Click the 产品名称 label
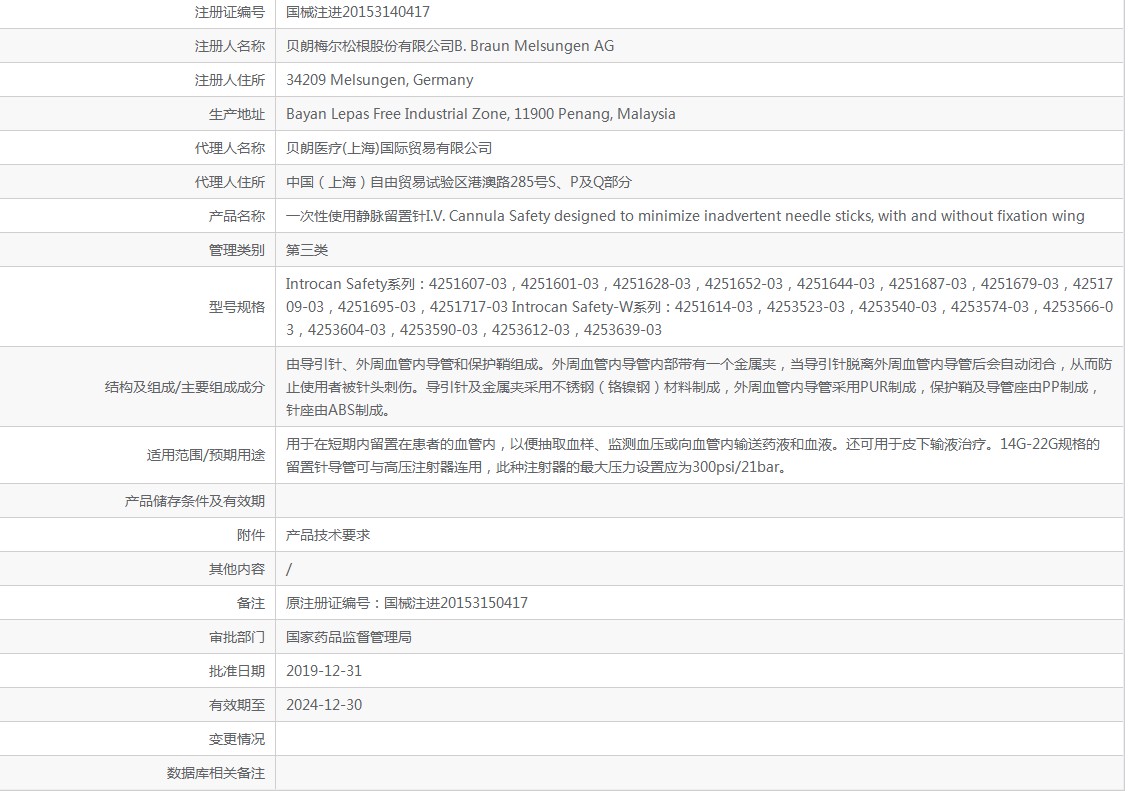This screenshot has height=791, width=1129. point(237,216)
